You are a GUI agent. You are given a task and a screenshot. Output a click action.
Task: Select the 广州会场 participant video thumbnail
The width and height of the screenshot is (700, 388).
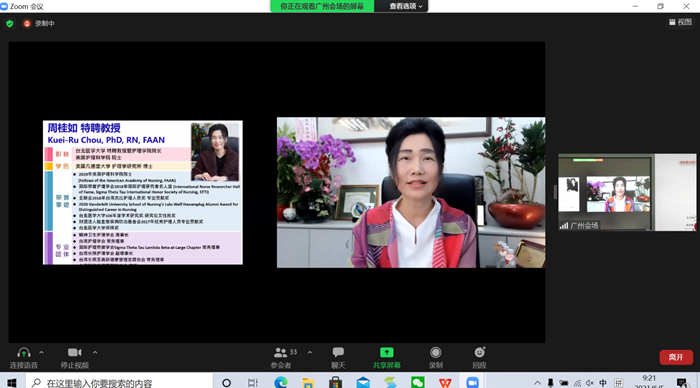627,192
